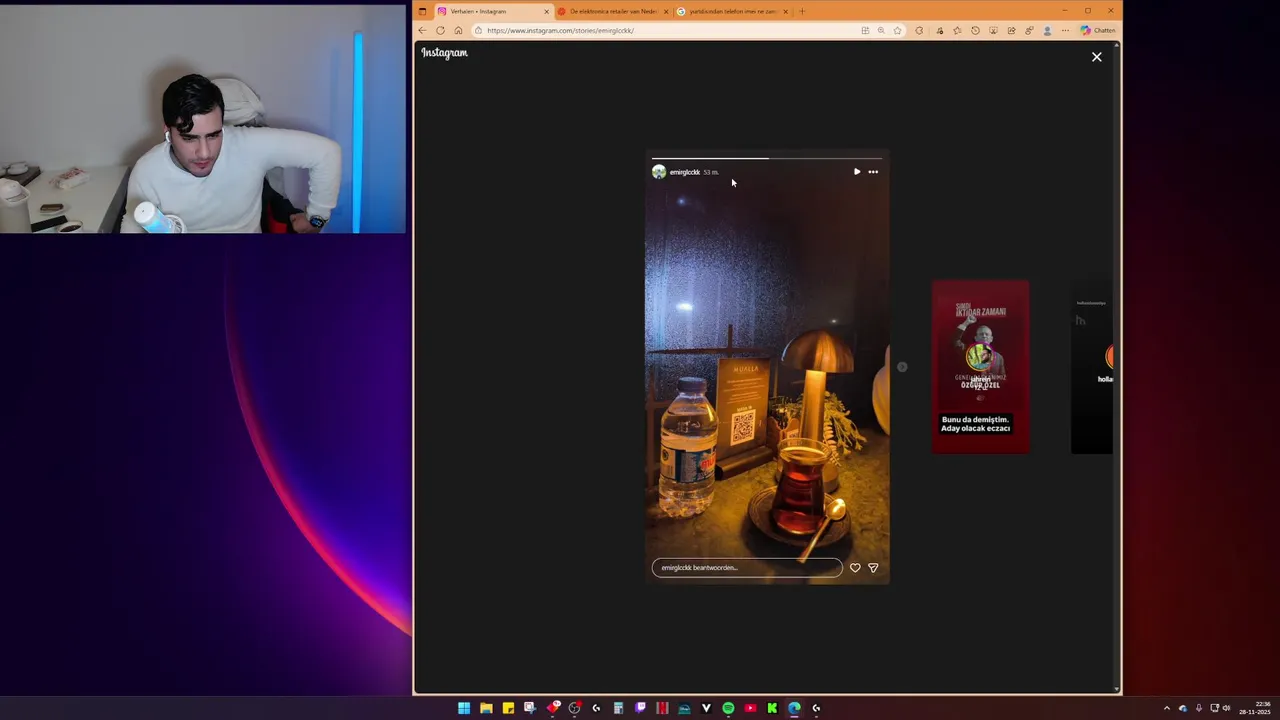Like the story with the heart icon
Screen dimensions: 1280x720
pyautogui.click(x=855, y=568)
